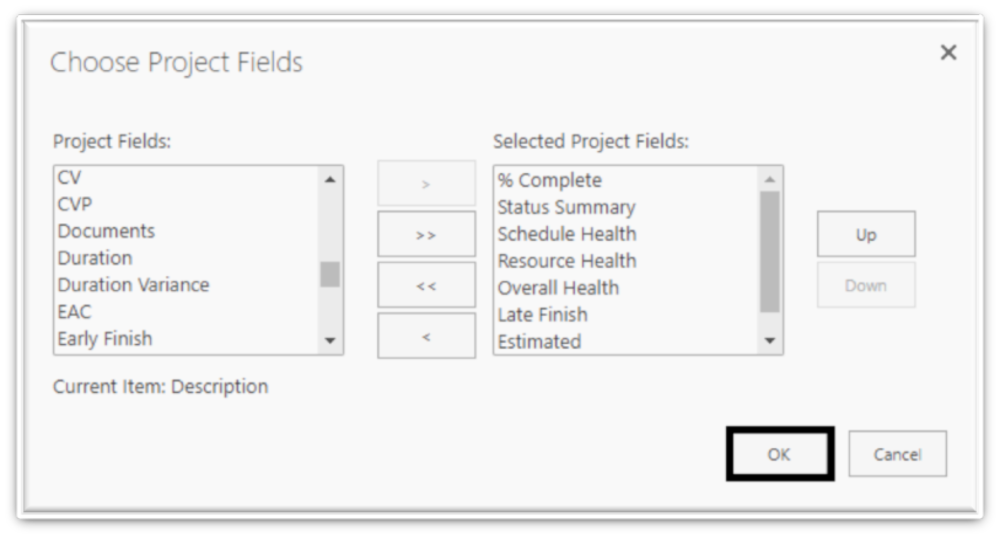Pick Early Finish from Project Fields

click(105, 339)
